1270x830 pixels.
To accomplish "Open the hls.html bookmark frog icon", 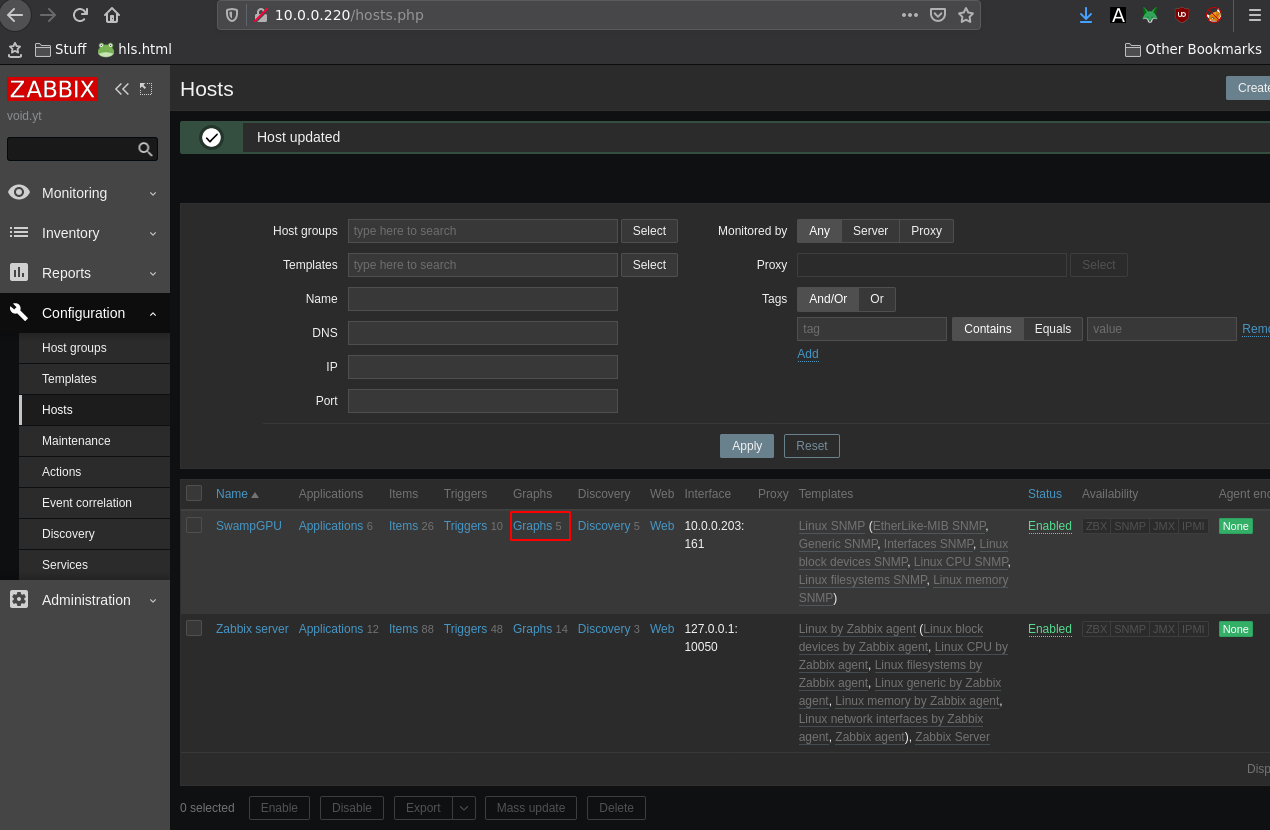I will click(106, 49).
